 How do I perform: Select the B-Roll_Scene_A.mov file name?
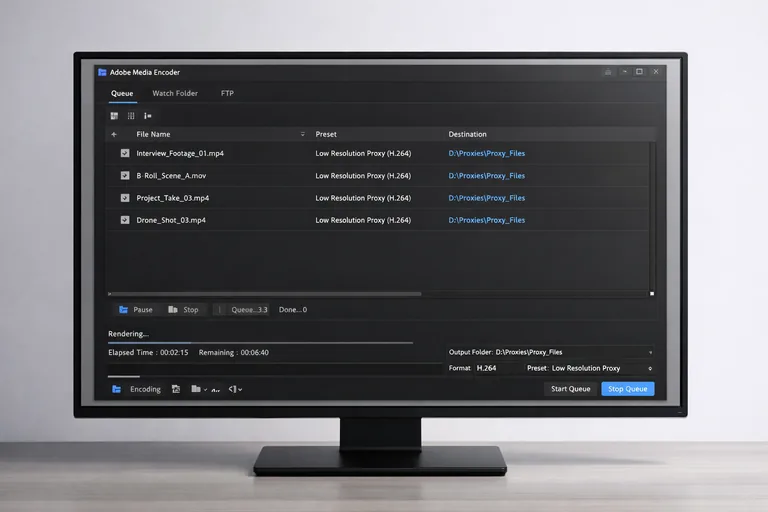(x=171, y=175)
